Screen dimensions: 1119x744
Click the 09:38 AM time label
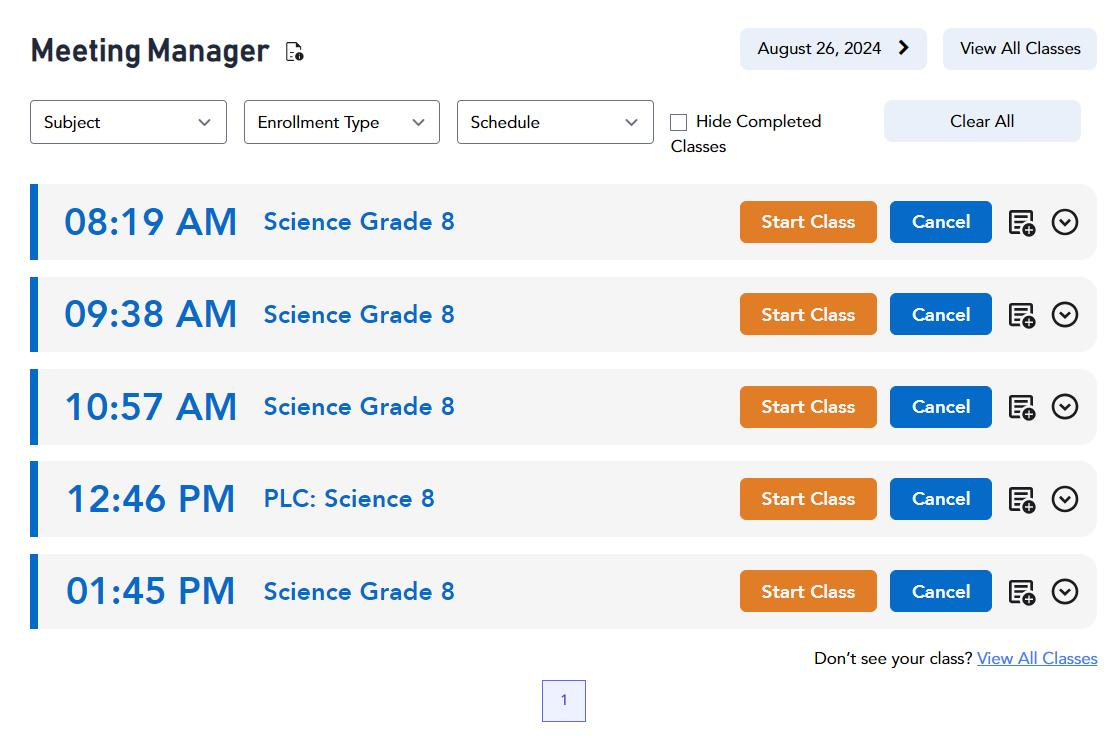pos(151,314)
